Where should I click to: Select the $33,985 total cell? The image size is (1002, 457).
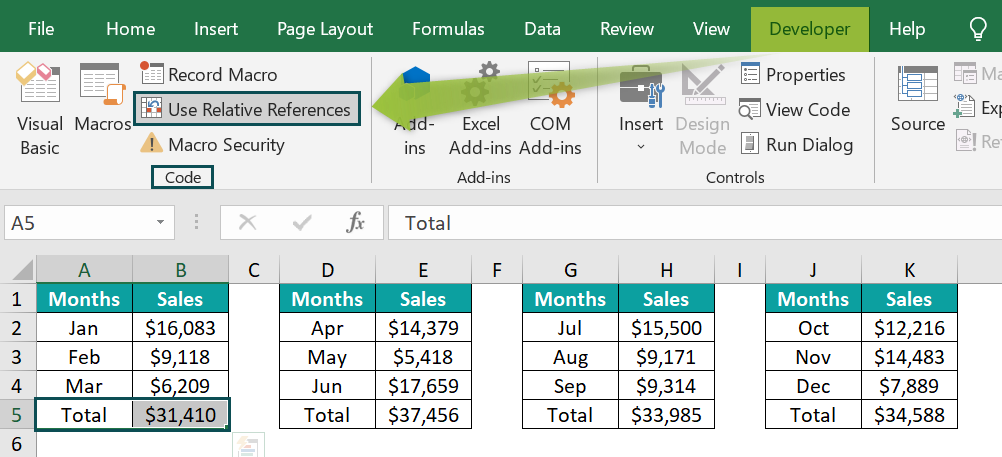pos(667,415)
